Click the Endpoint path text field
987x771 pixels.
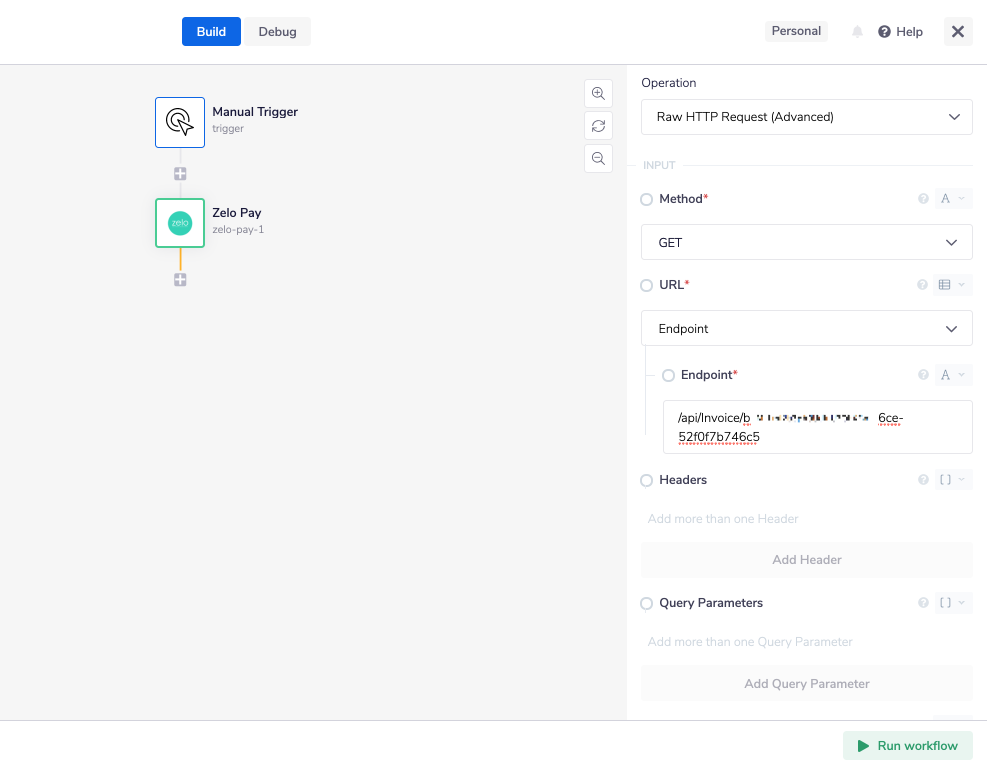point(817,427)
